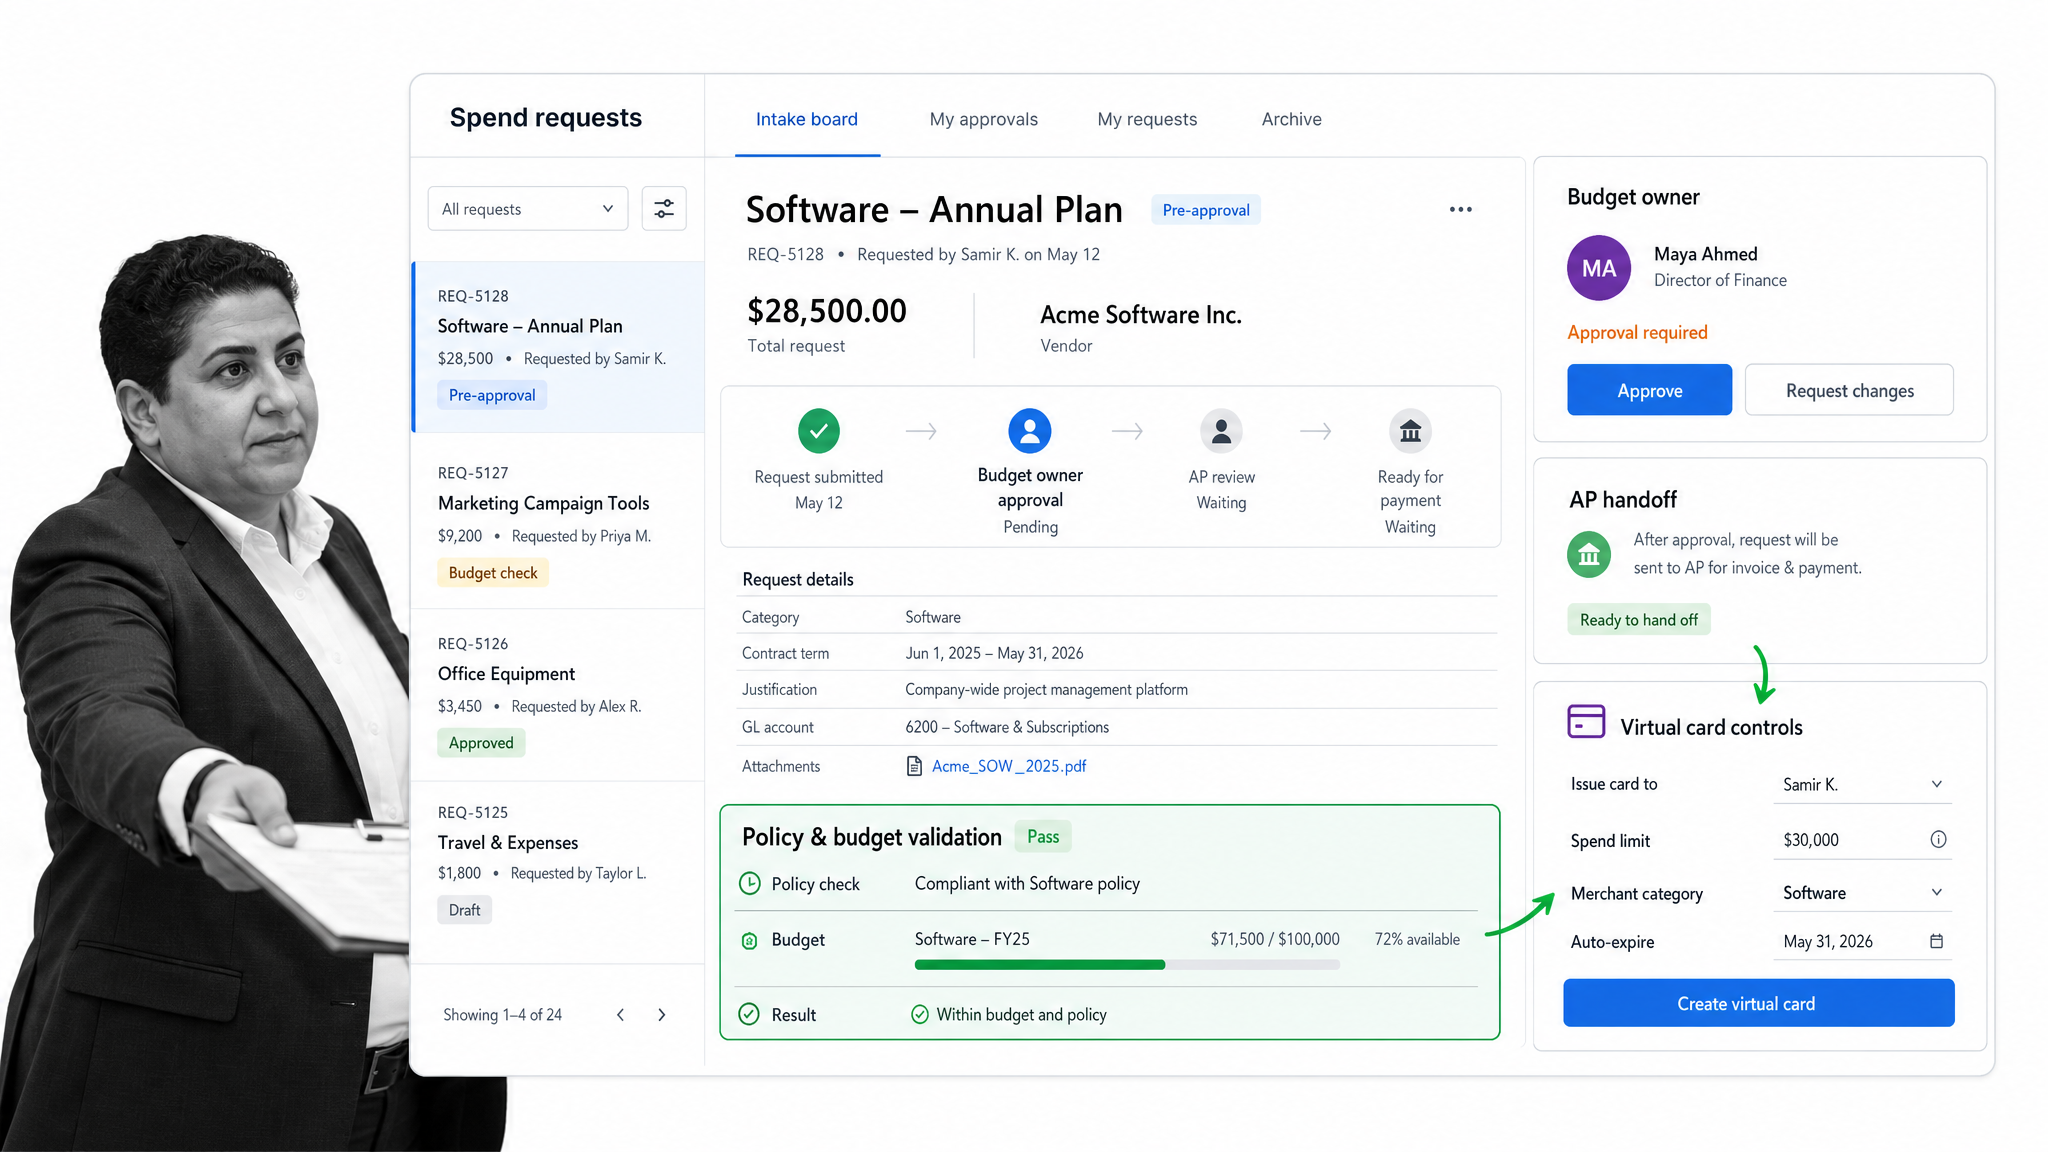2048x1152 pixels.
Task: Open the Acme_SOW_2025.pdf attachment link
Action: (x=1009, y=766)
